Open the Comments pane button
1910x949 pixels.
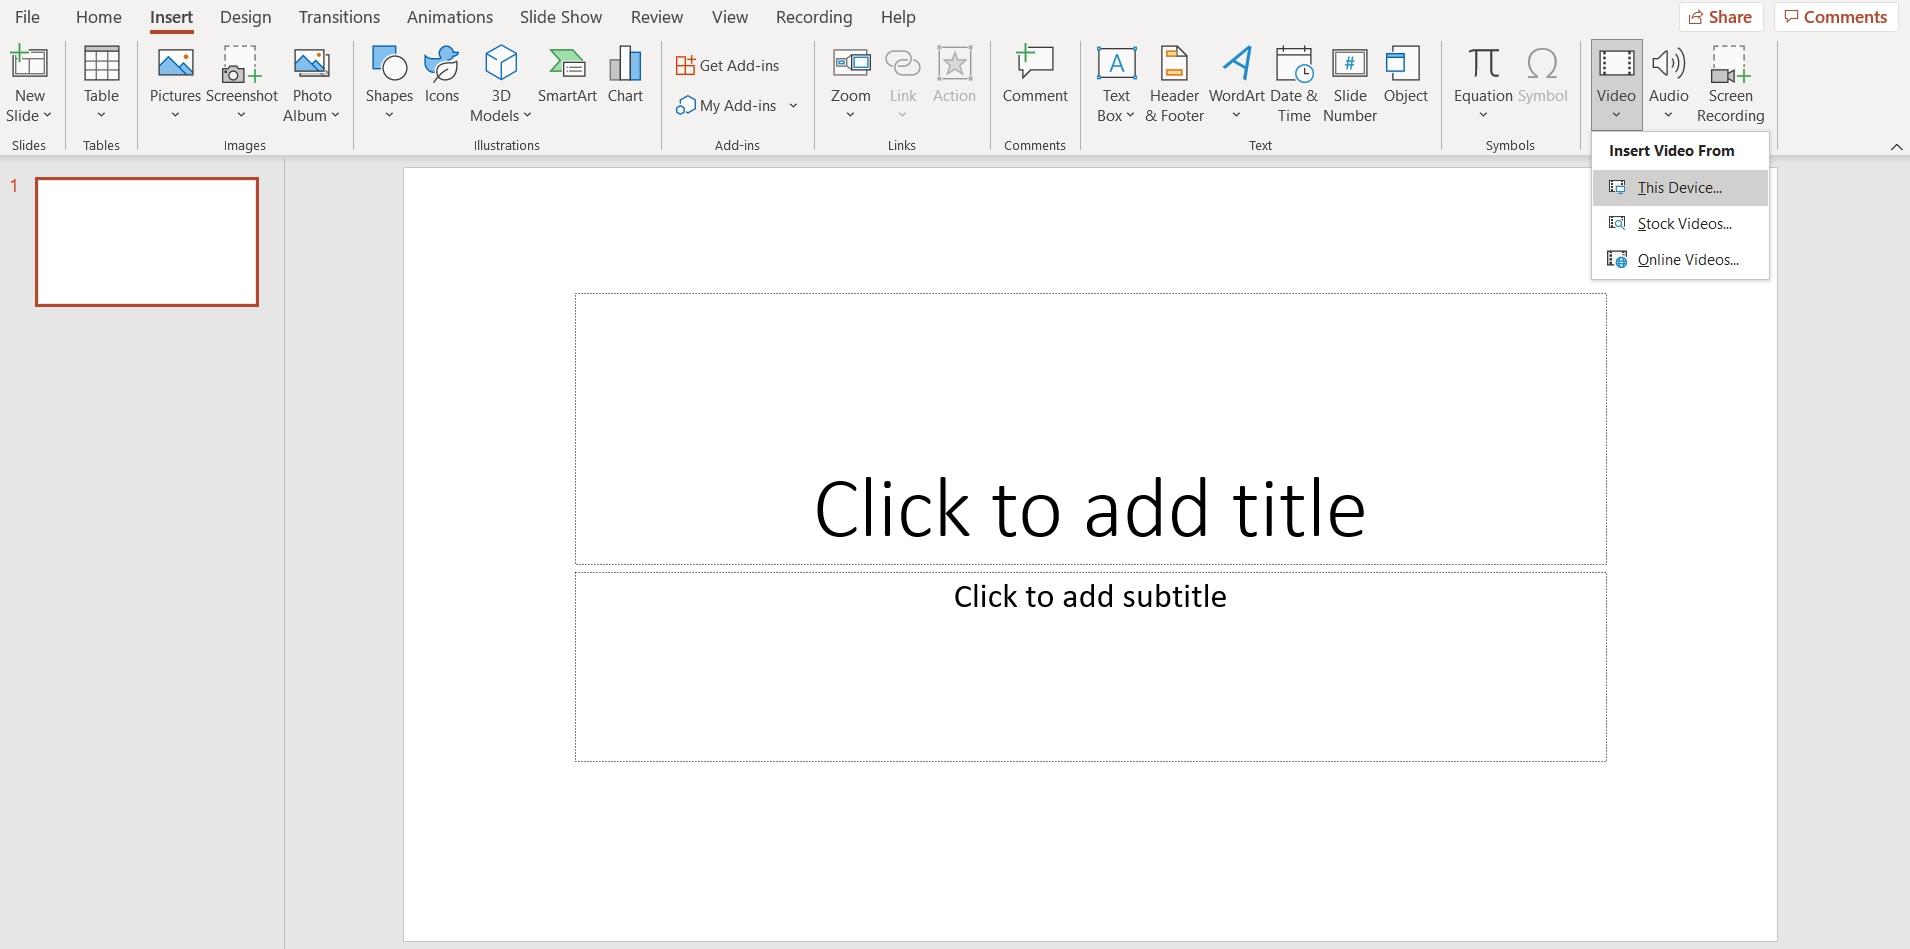pos(1836,17)
